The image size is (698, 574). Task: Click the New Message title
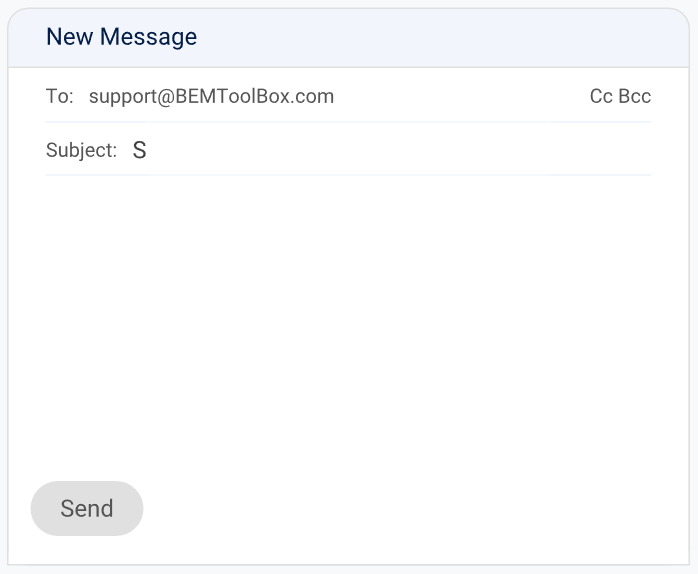[x=121, y=37]
